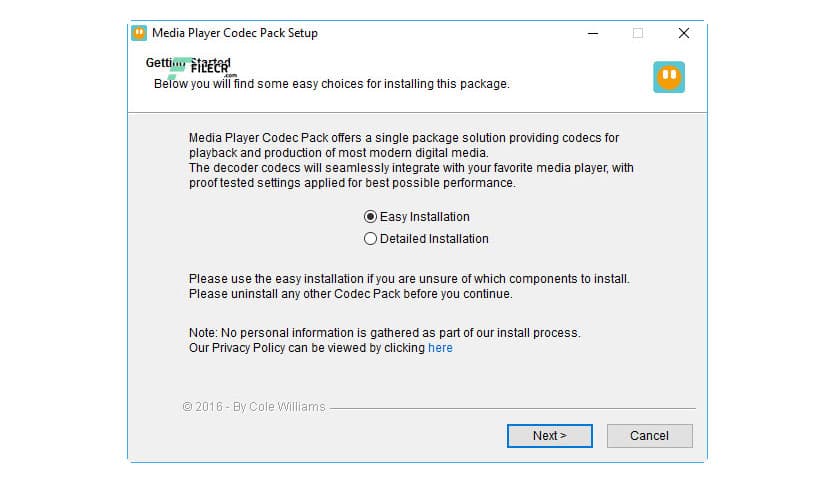This screenshot has height=484, width=836.
Task: Click the Cancel button
Action: (649, 436)
